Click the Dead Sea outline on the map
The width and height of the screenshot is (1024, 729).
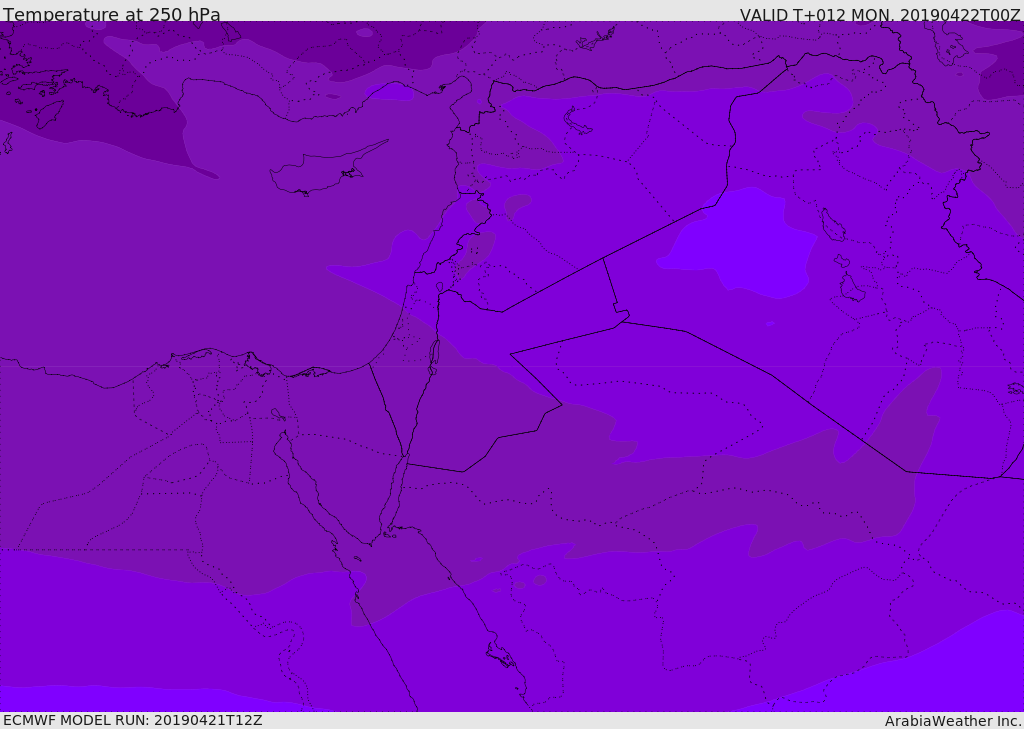[434, 358]
